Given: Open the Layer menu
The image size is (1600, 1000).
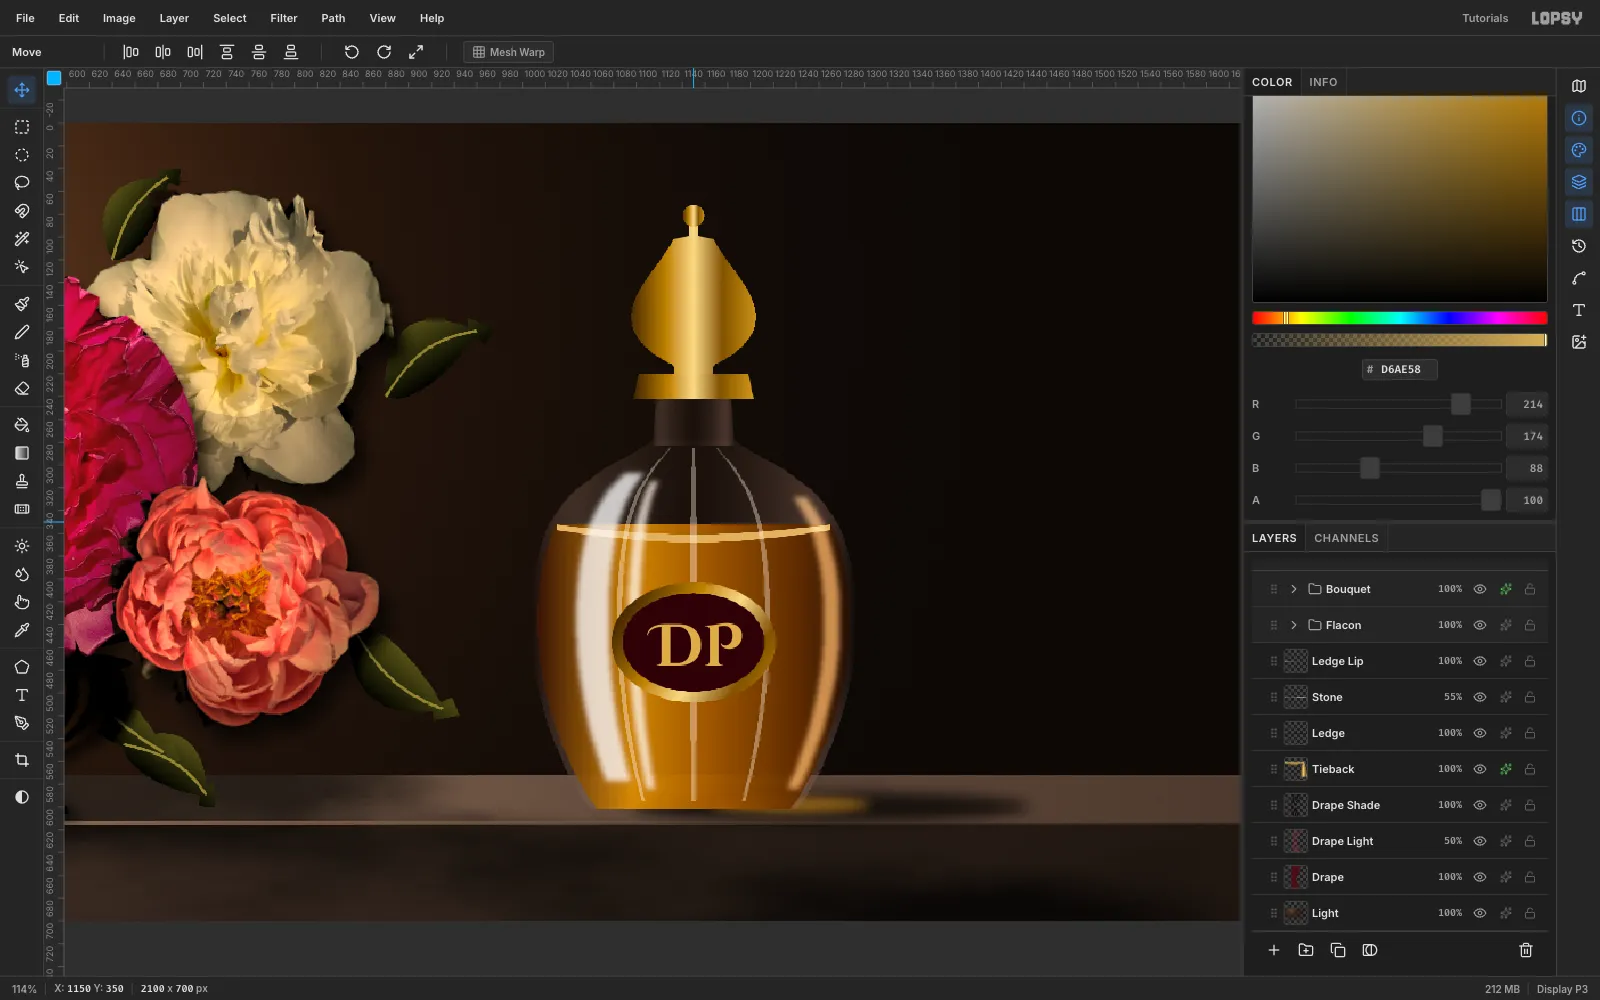Looking at the screenshot, I should click(174, 18).
